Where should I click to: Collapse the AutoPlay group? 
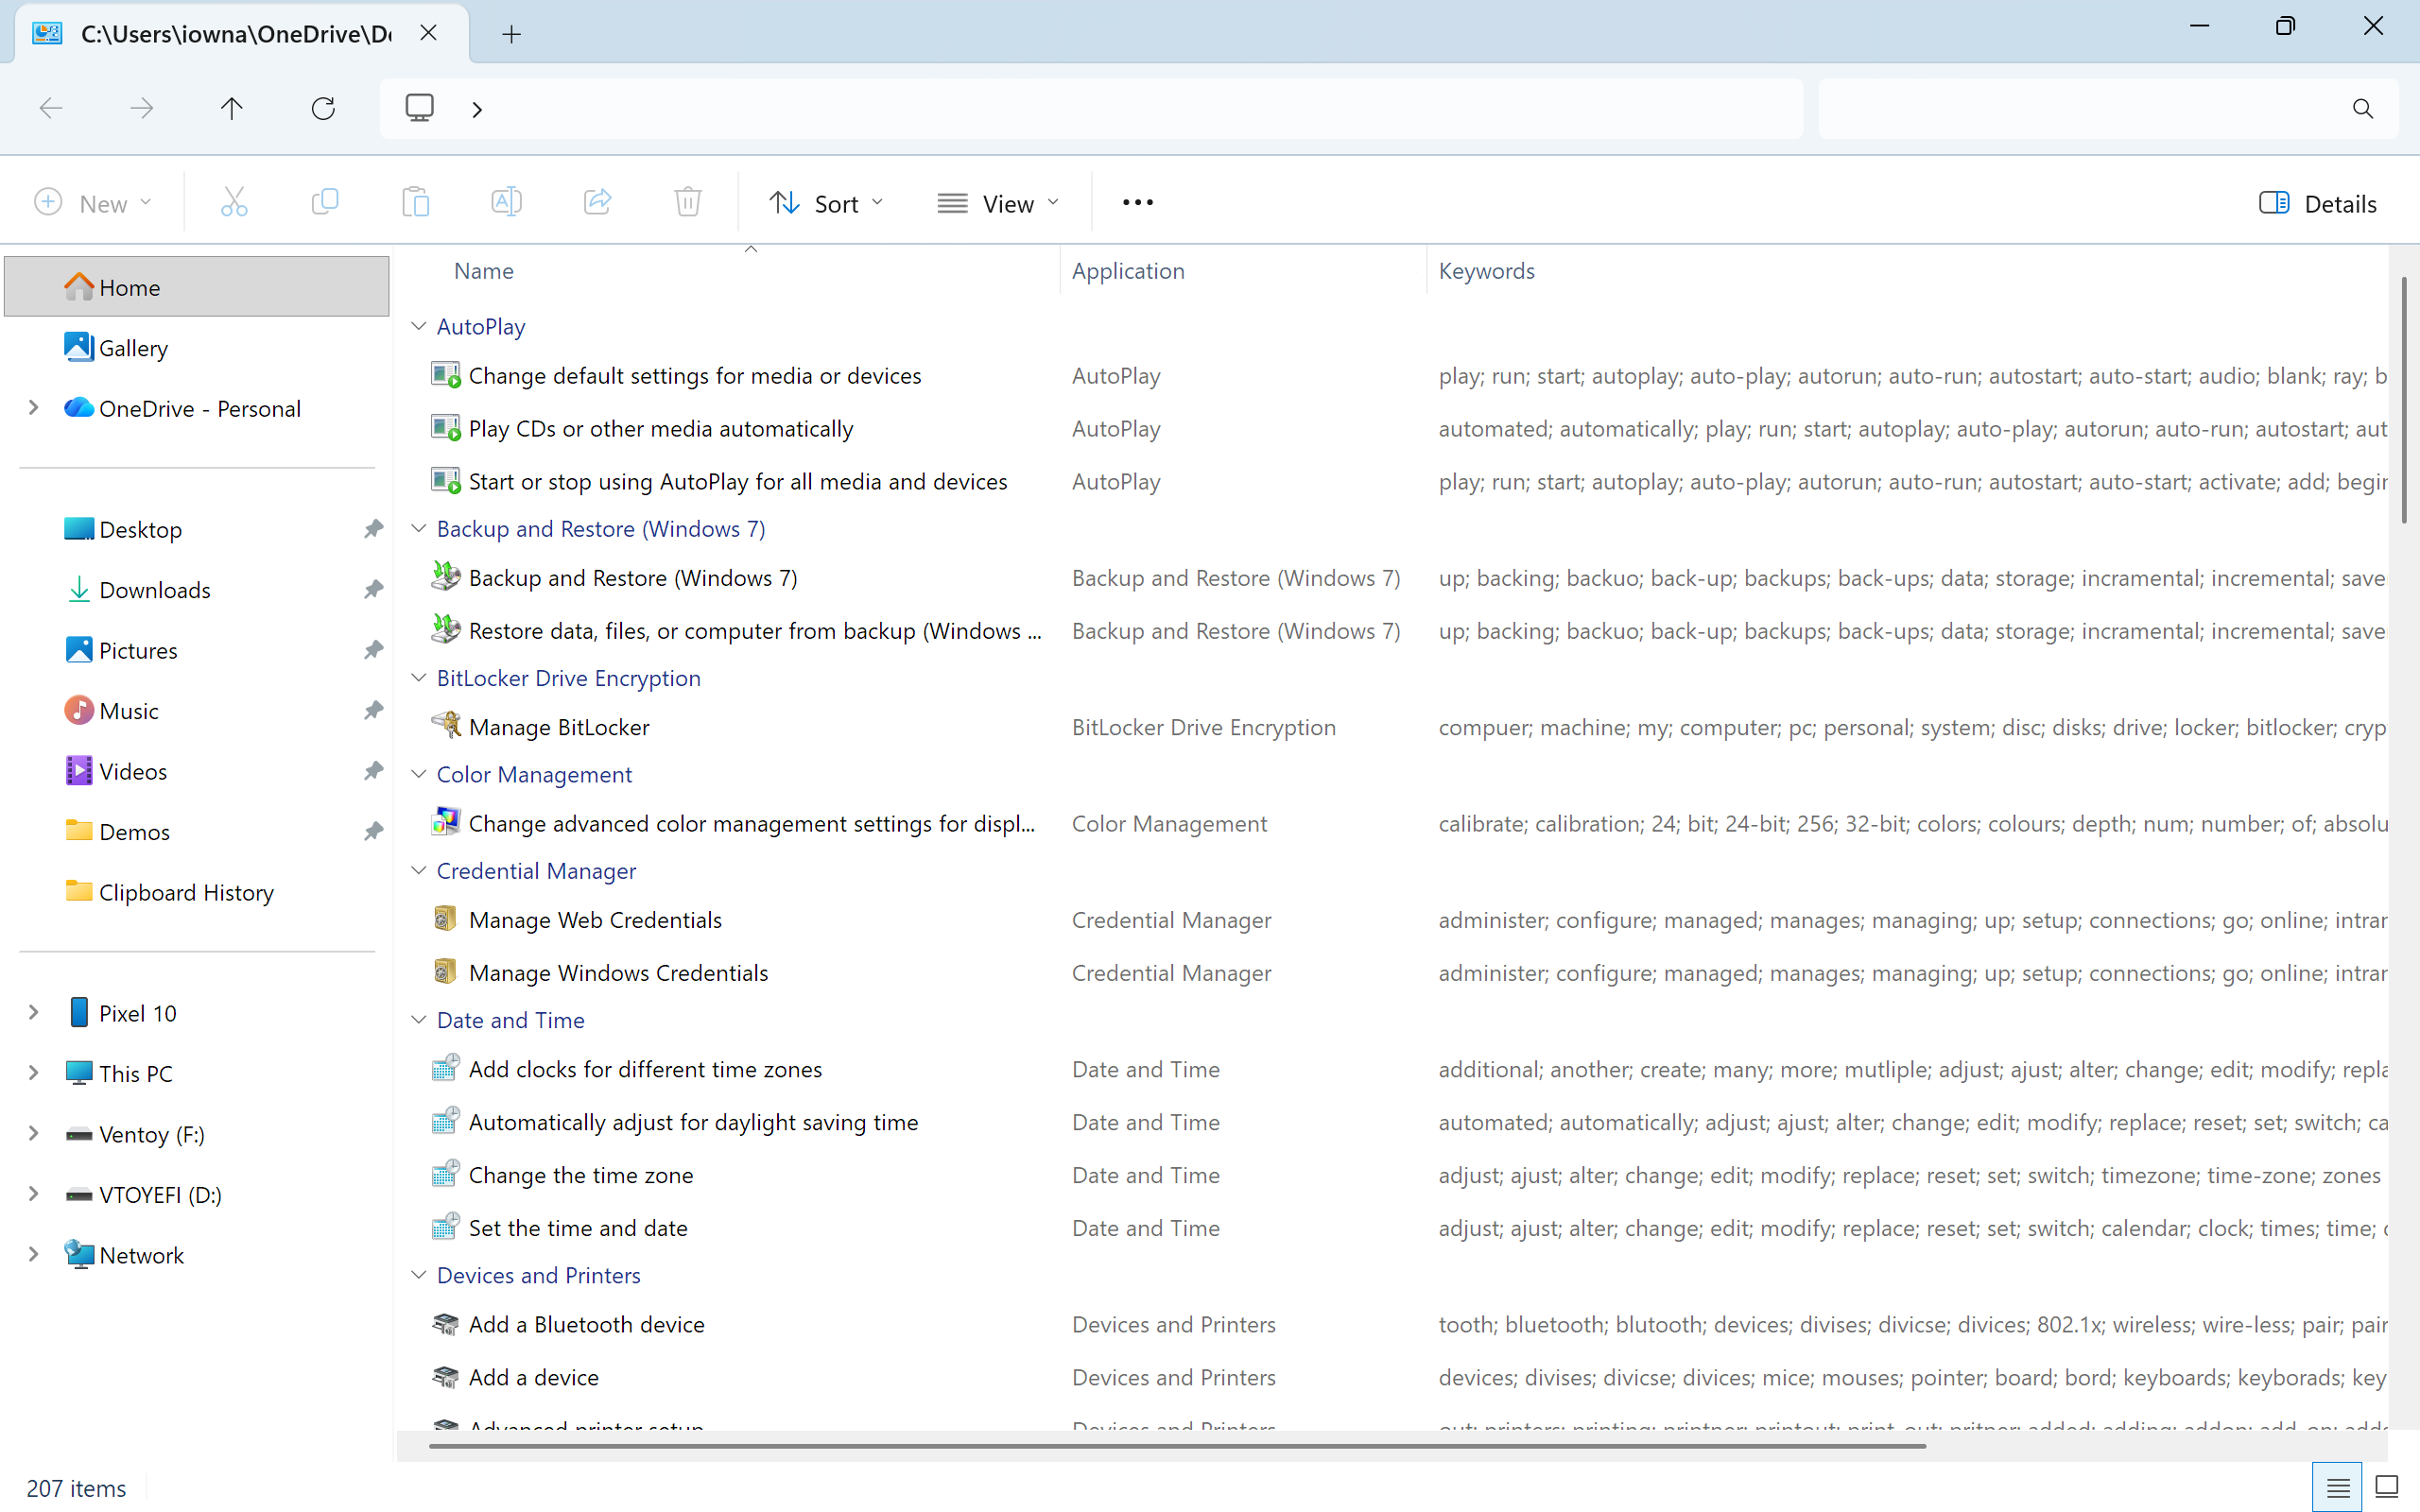coord(419,326)
